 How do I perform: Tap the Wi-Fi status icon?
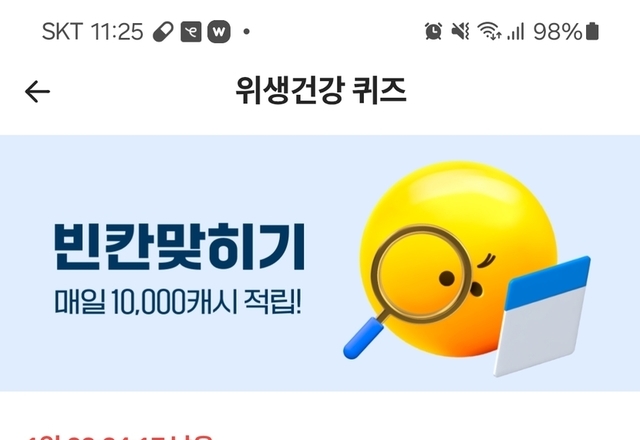coord(489,31)
